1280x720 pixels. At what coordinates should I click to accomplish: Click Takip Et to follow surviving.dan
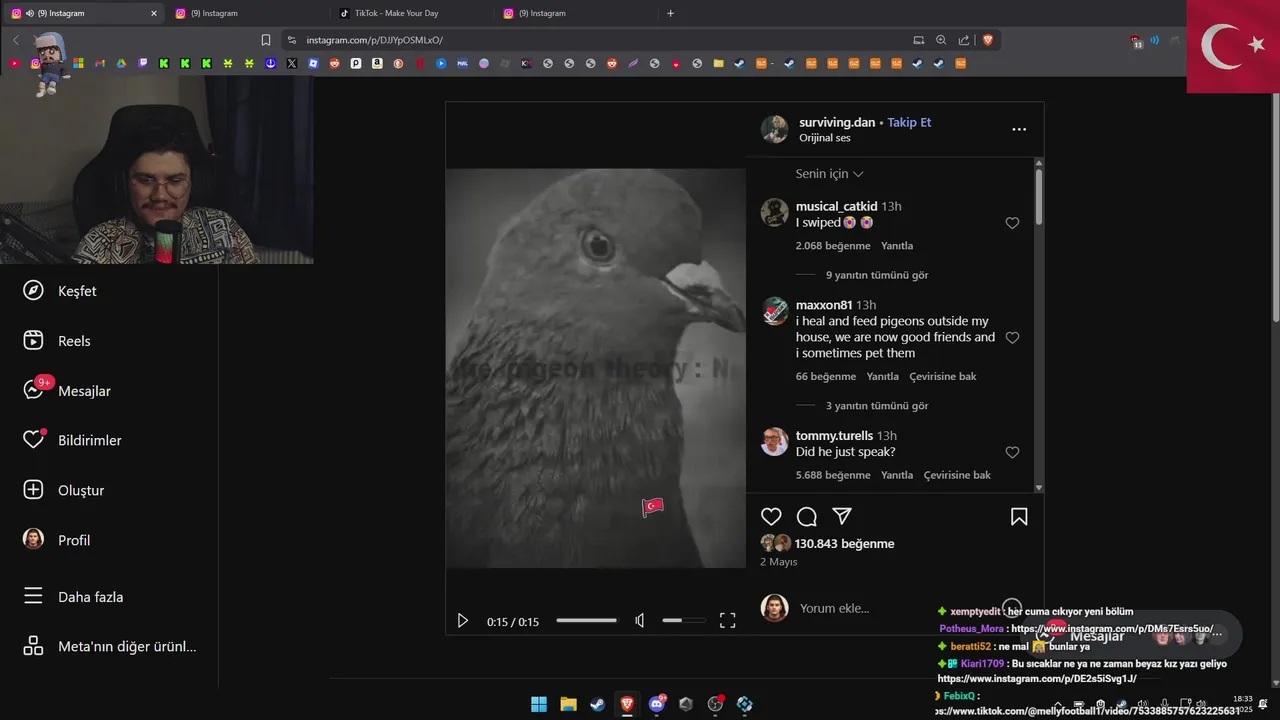pyautogui.click(x=909, y=122)
